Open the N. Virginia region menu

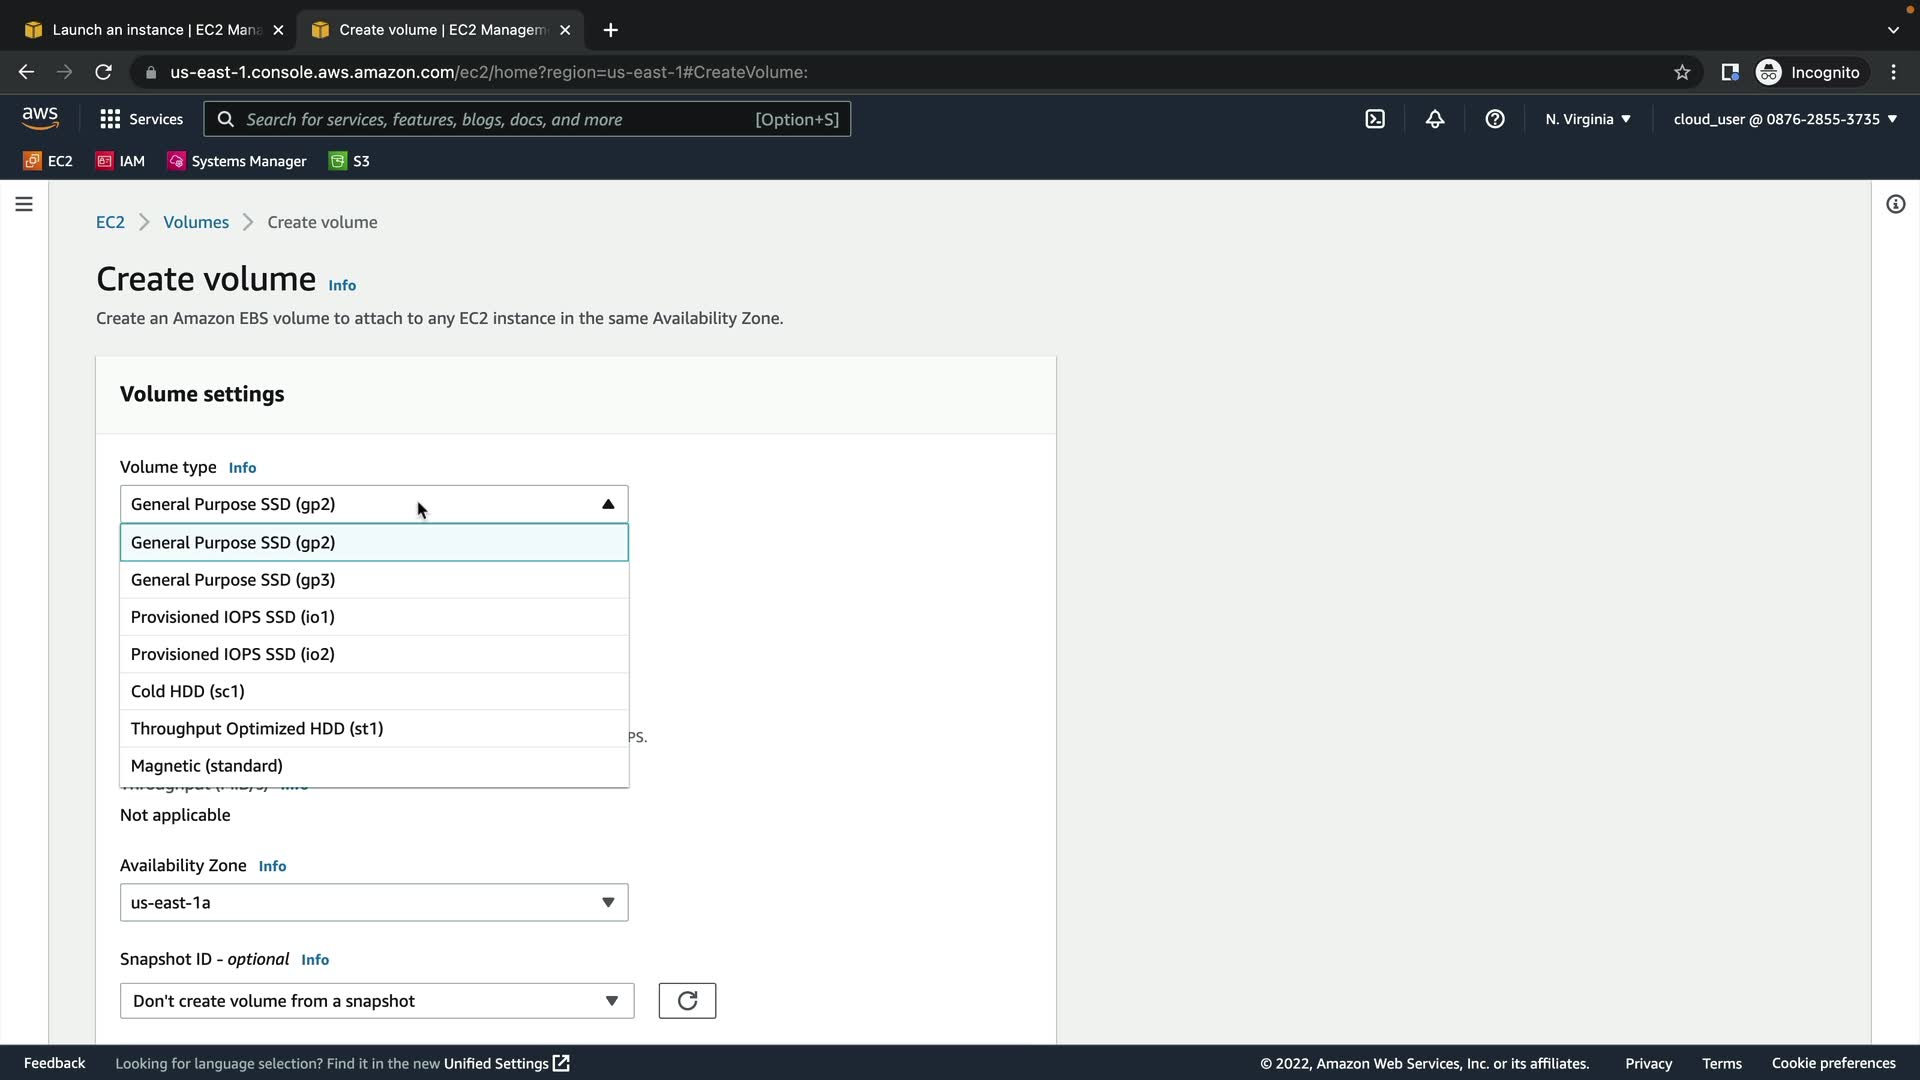(x=1588, y=119)
